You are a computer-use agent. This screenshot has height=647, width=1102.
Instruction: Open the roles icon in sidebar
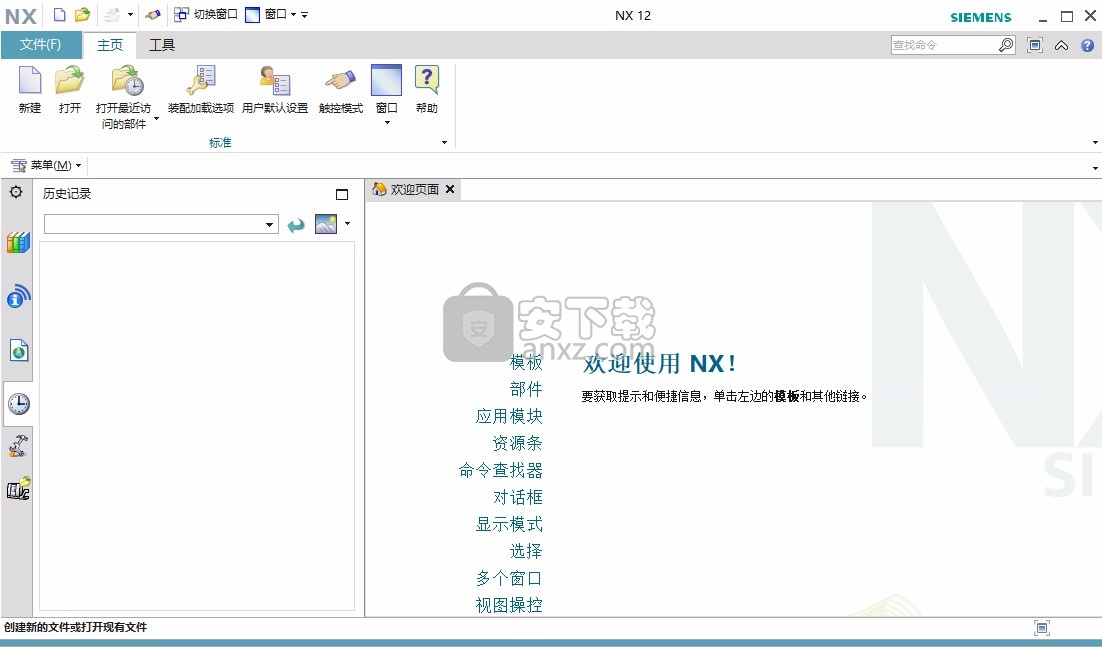(18, 488)
